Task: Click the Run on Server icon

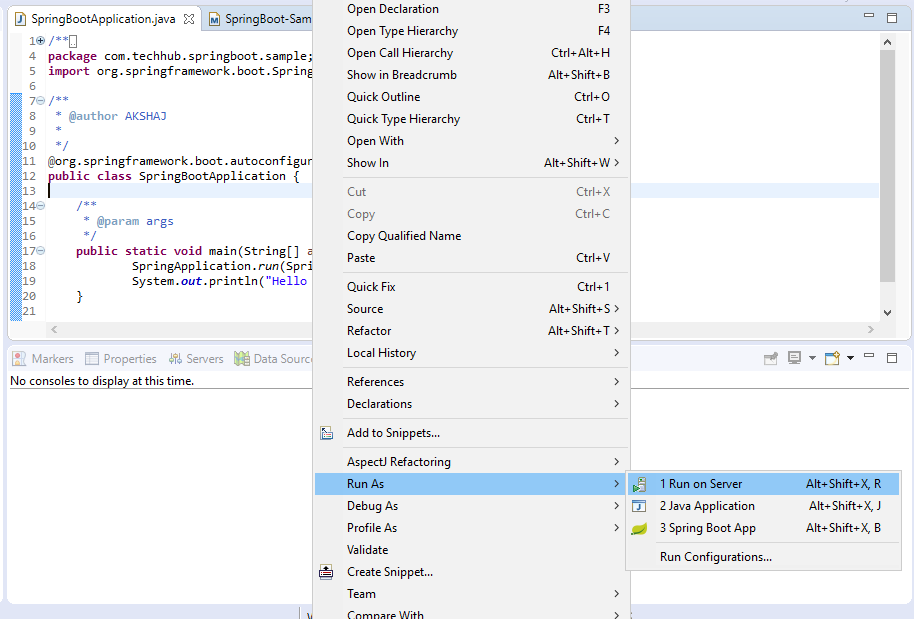Action: coord(640,483)
